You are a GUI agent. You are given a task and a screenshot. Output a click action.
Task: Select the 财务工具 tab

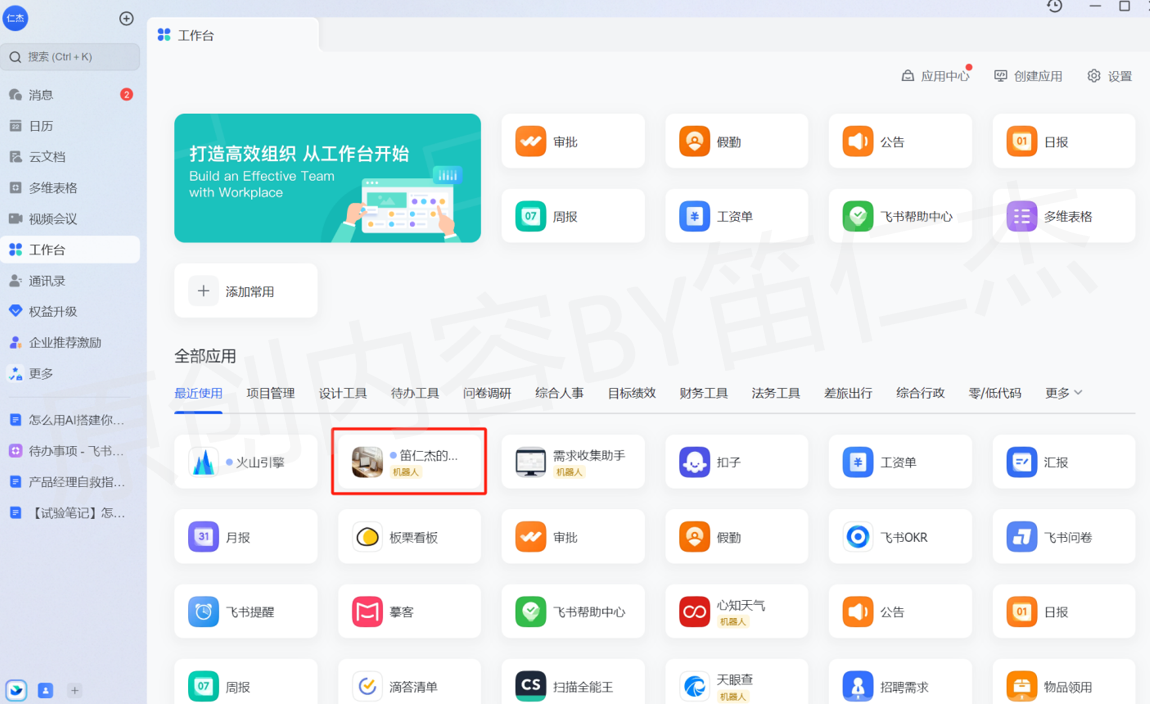pyautogui.click(x=703, y=393)
